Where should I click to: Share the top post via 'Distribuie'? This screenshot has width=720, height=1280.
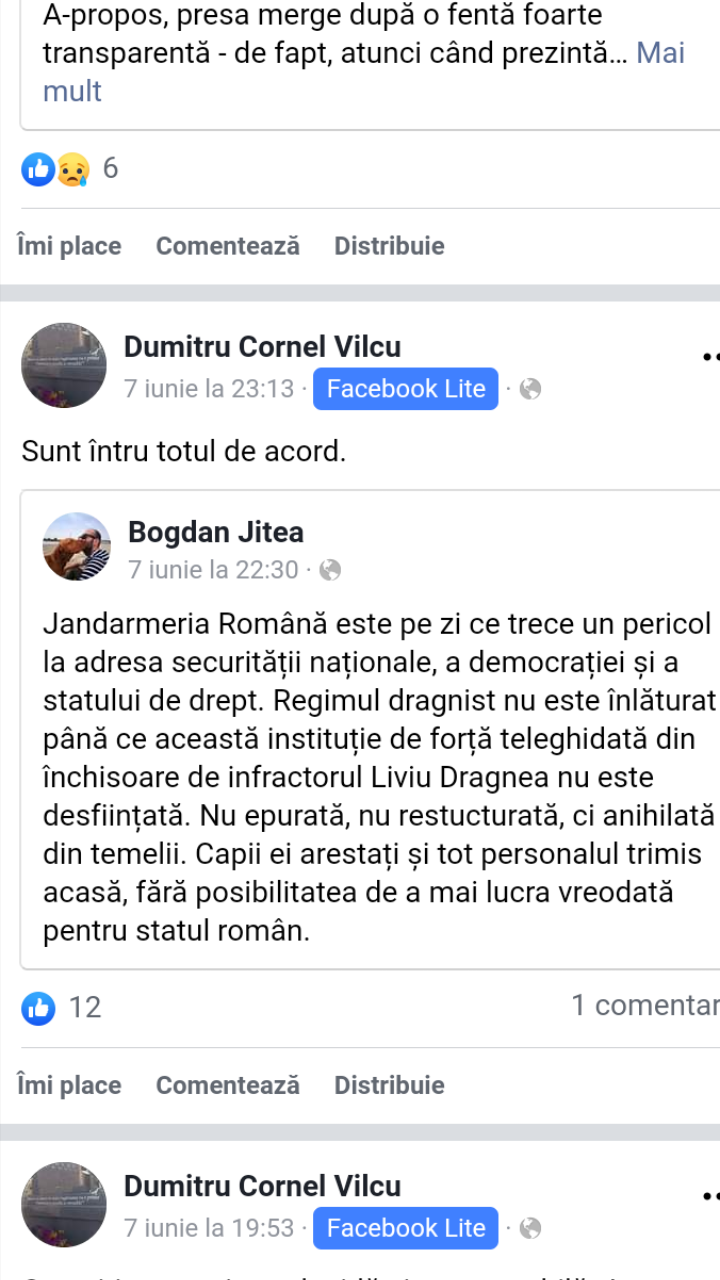[389, 246]
